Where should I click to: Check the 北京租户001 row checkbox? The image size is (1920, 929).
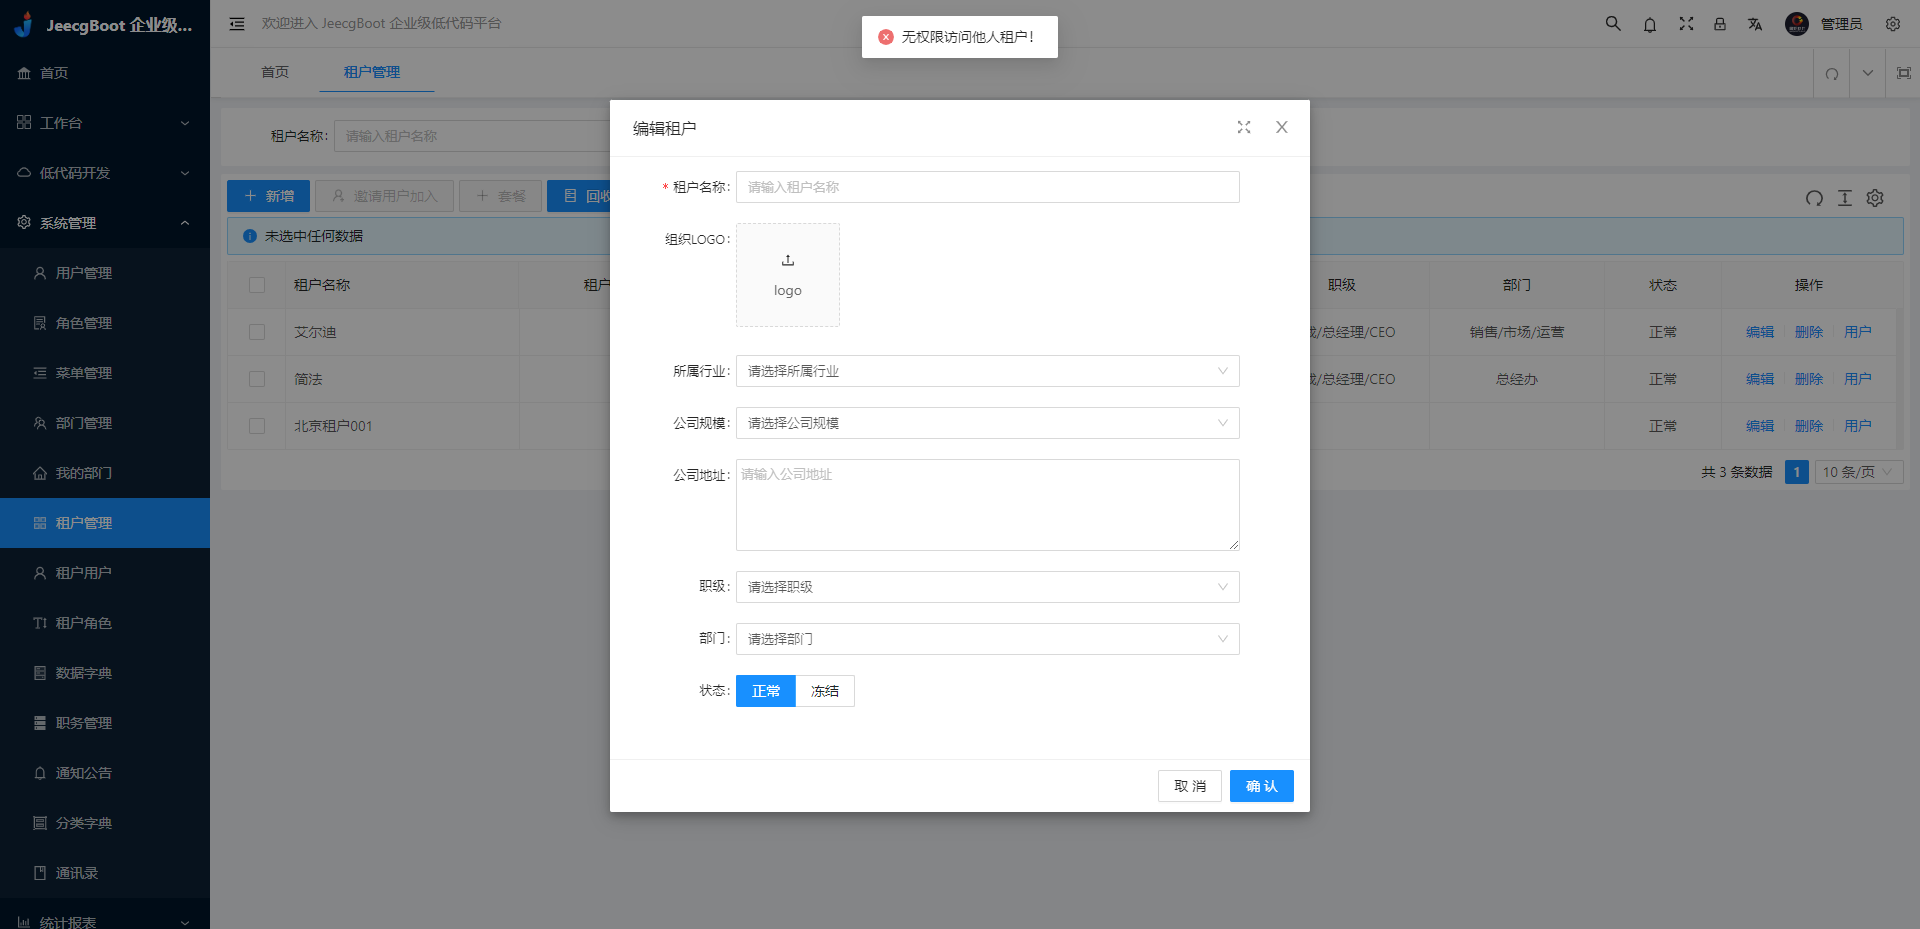pyautogui.click(x=257, y=426)
